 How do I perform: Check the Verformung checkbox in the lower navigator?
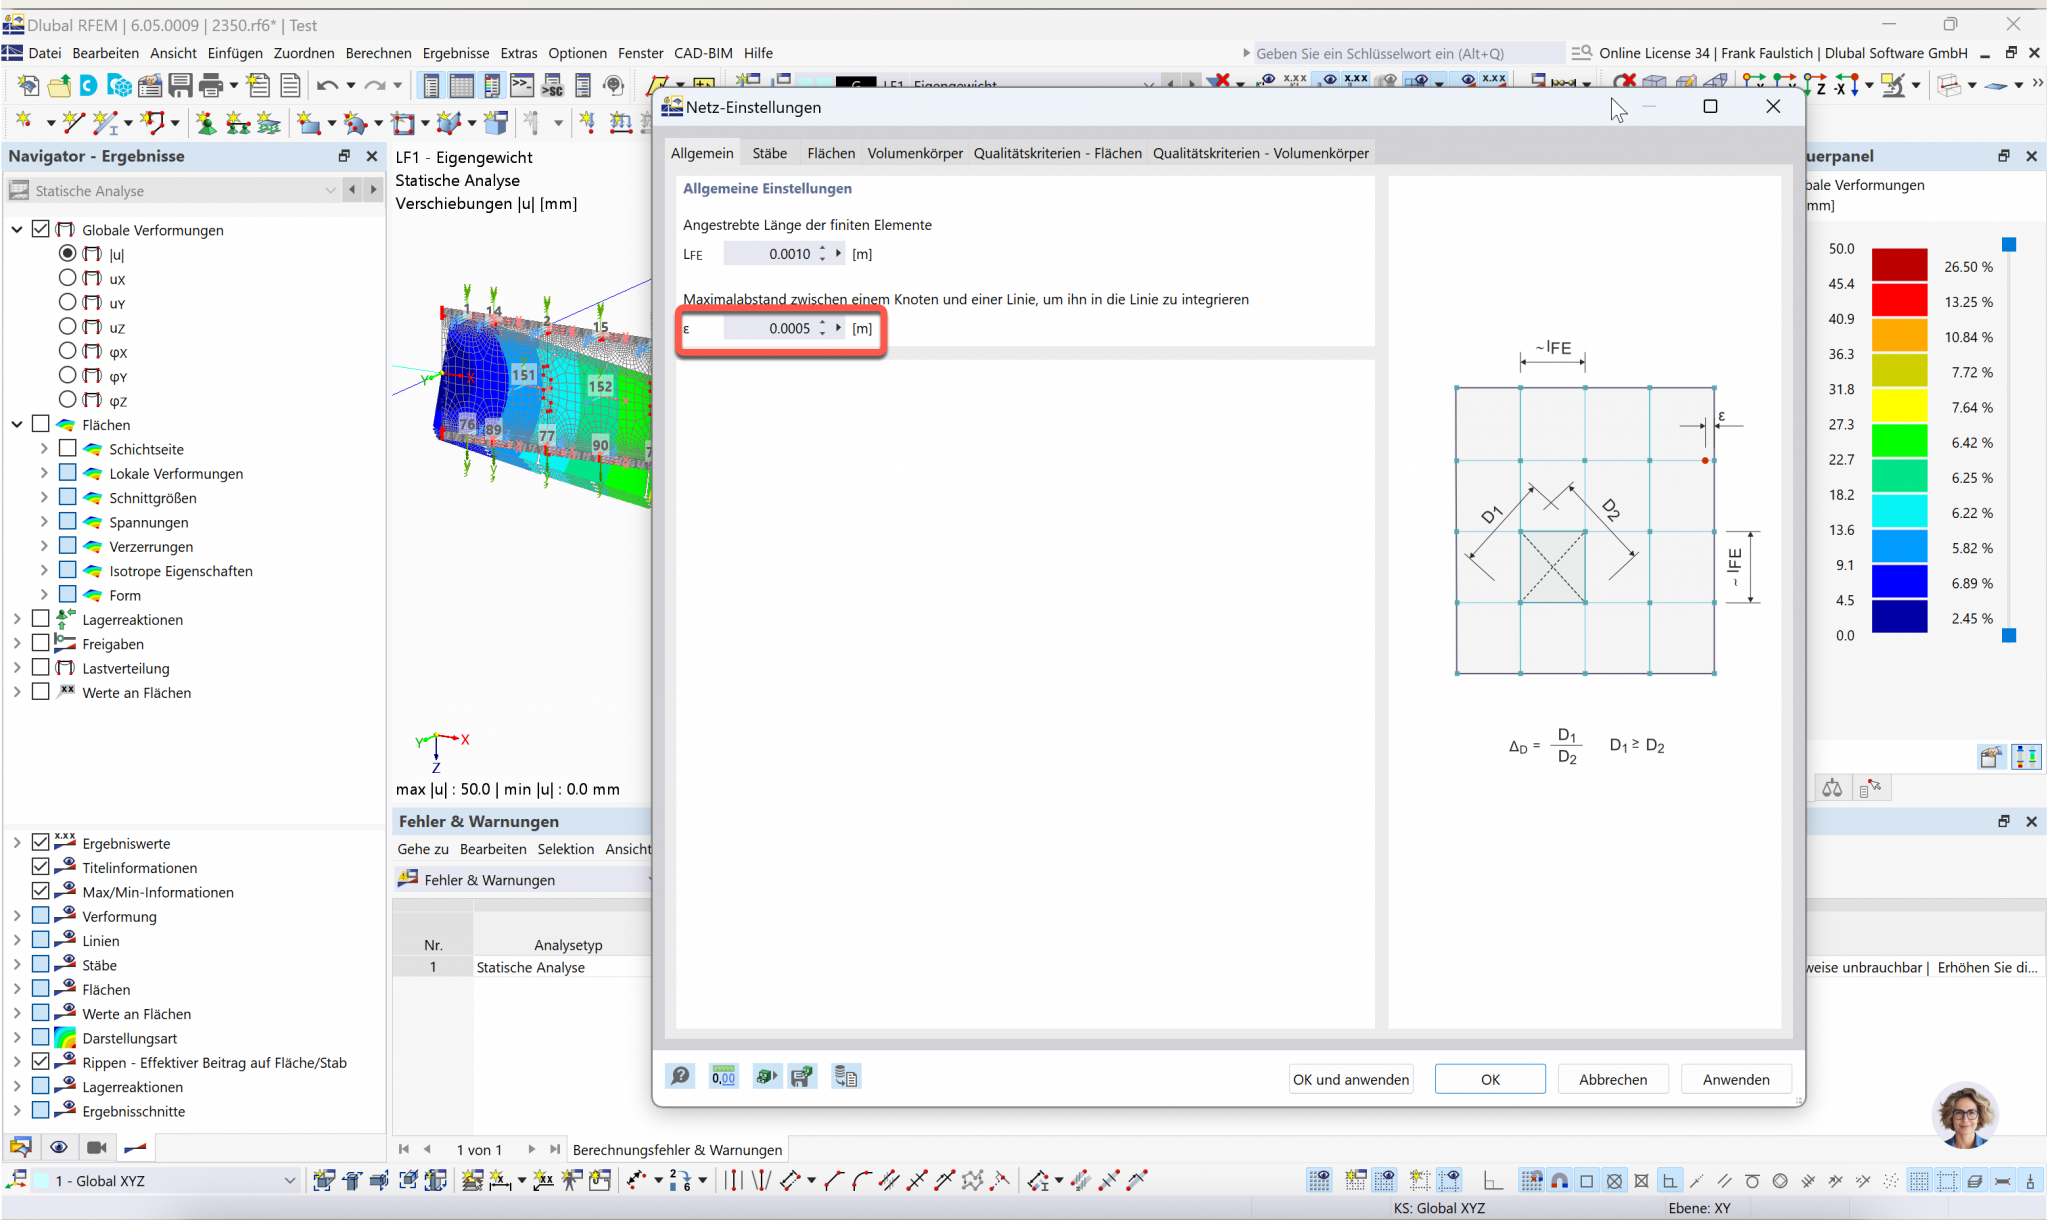pos(41,915)
